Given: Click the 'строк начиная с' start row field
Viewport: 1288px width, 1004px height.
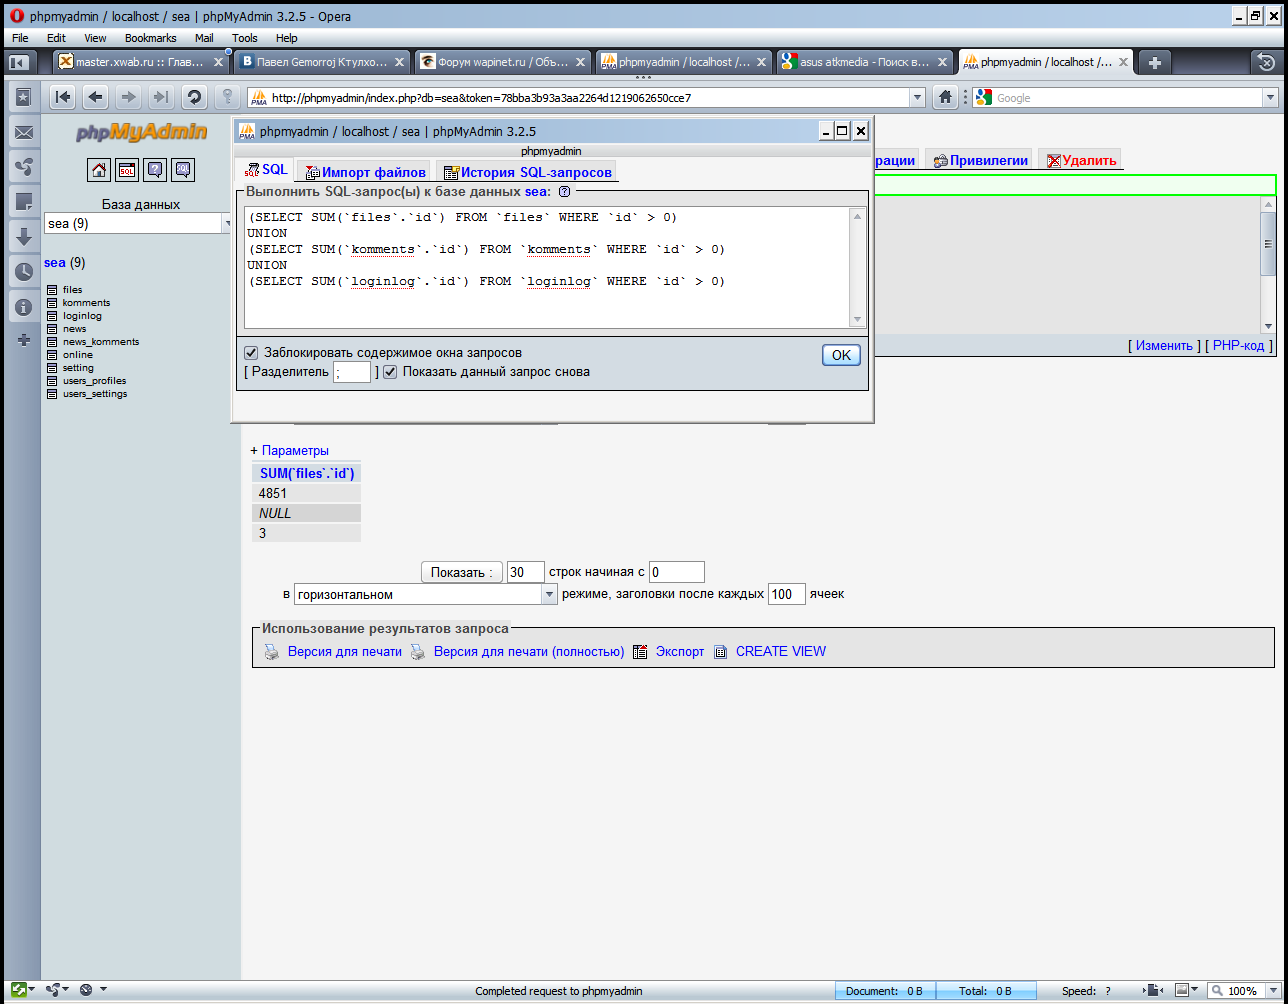Looking at the screenshot, I should (x=677, y=573).
